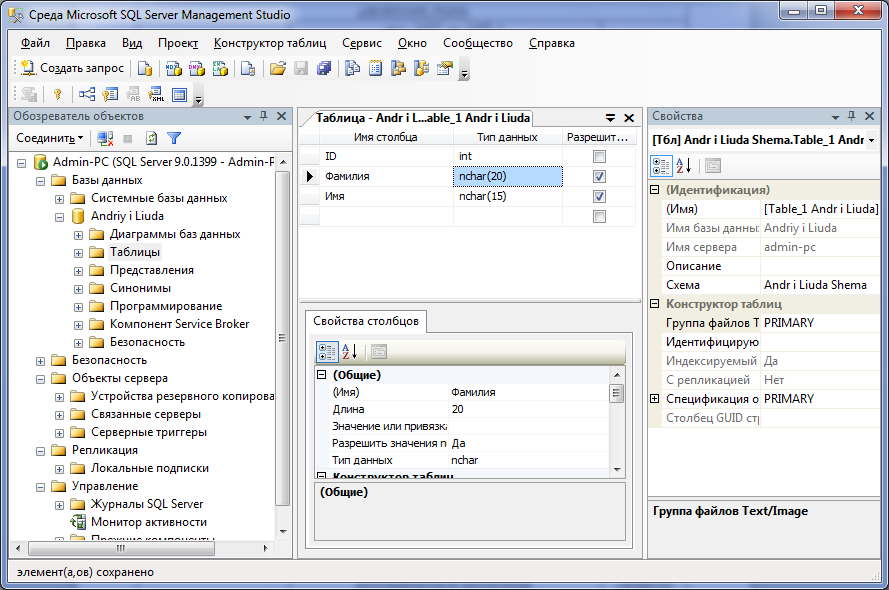The height and width of the screenshot is (590, 889).
Task: Open the Вид menu
Action: point(132,43)
